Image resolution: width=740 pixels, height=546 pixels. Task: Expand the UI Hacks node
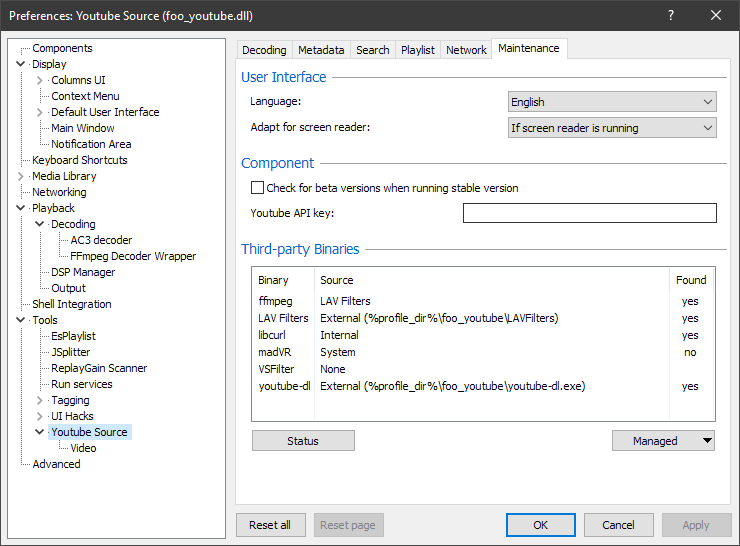tap(40, 416)
